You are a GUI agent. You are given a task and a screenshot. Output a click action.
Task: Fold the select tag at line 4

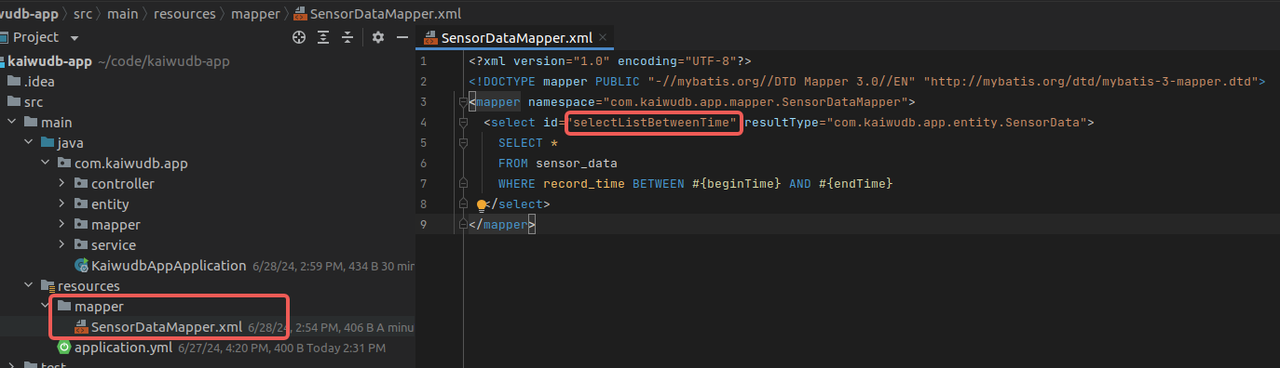pyautogui.click(x=463, y=123)
